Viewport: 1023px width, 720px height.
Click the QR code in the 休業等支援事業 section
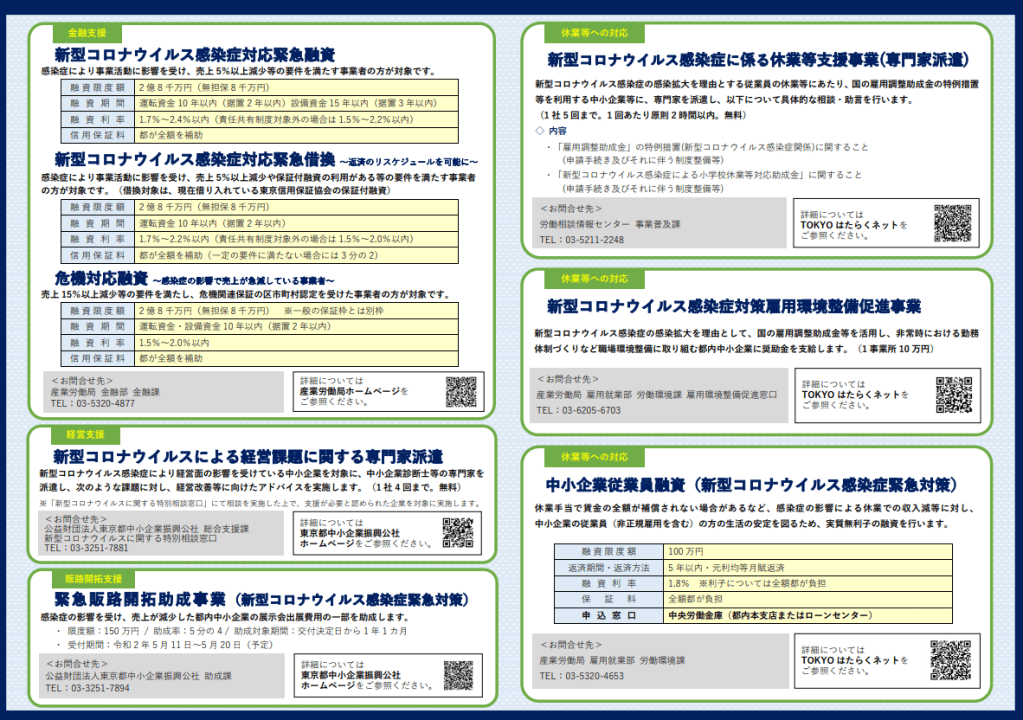[952, 224]
